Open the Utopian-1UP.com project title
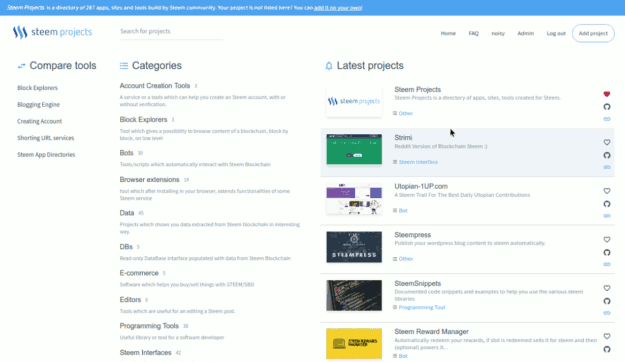 pyautogui.click(x=421, y=186)
